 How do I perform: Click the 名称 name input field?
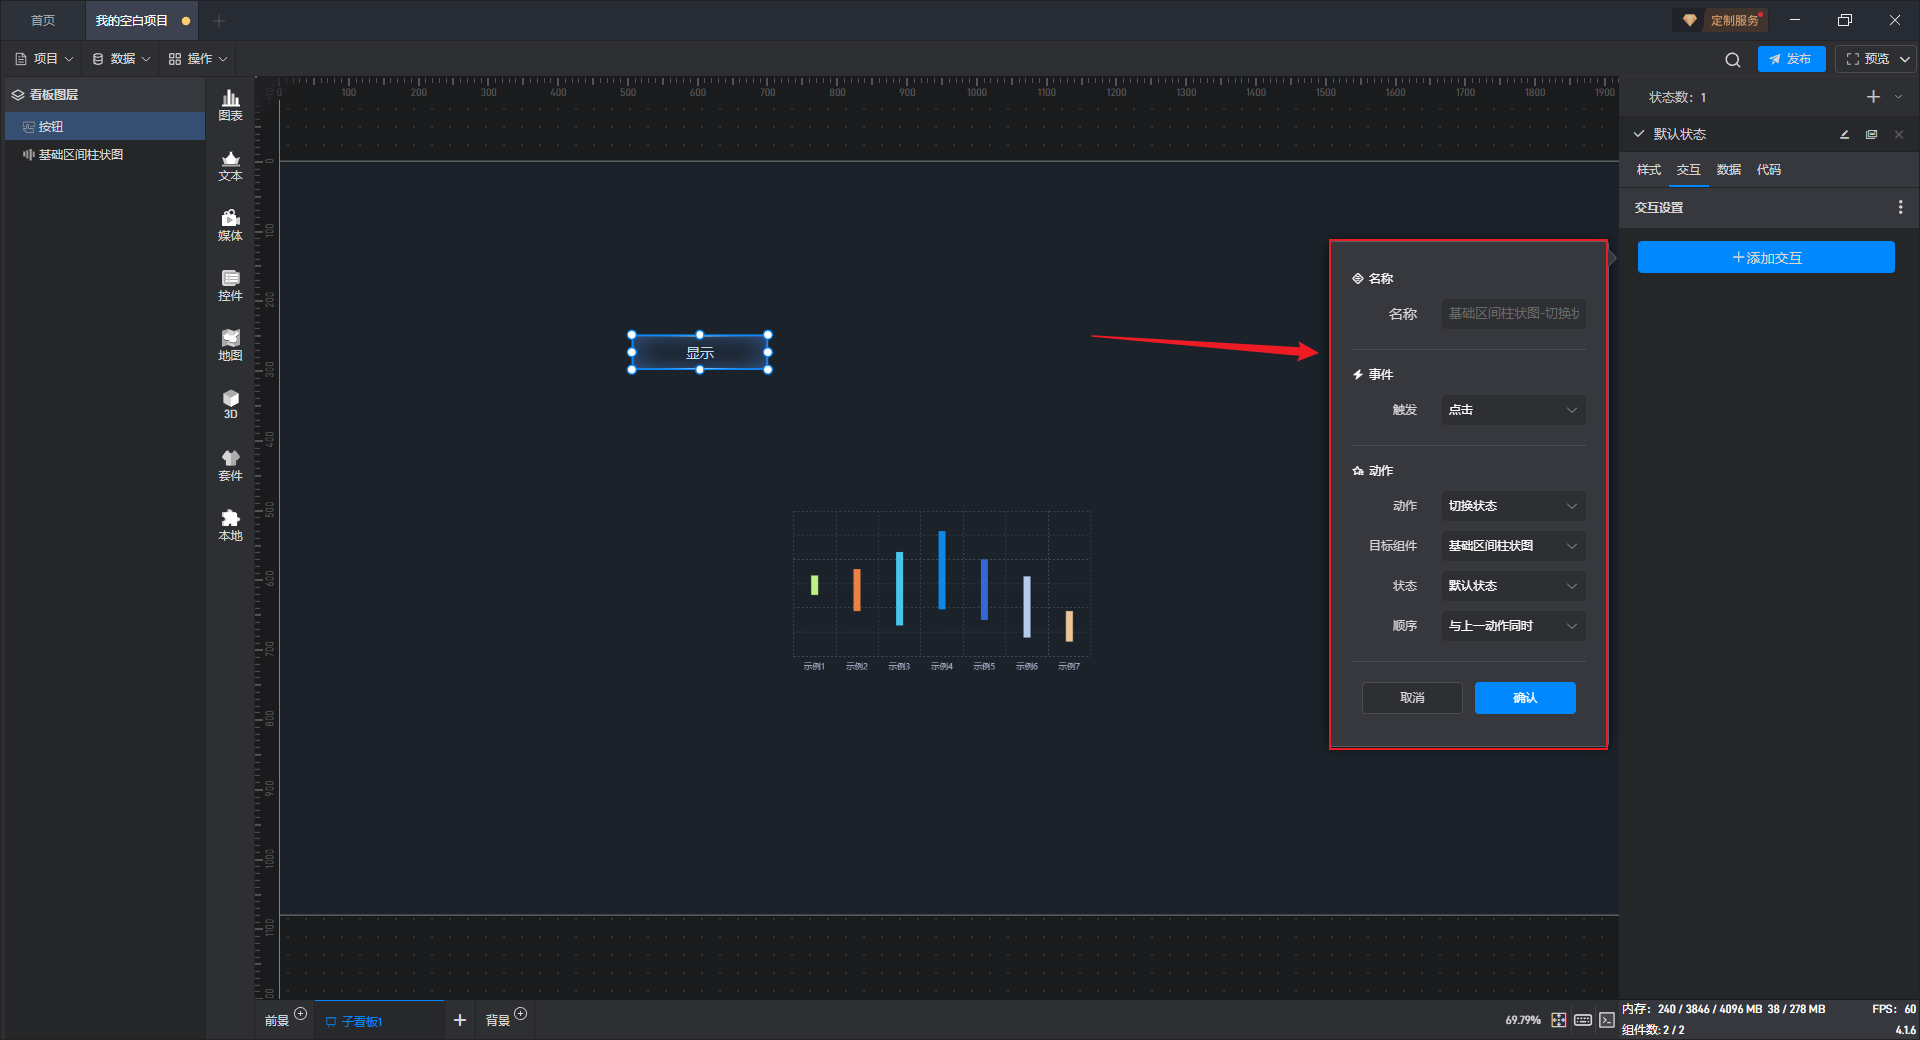click(1512, 314)
